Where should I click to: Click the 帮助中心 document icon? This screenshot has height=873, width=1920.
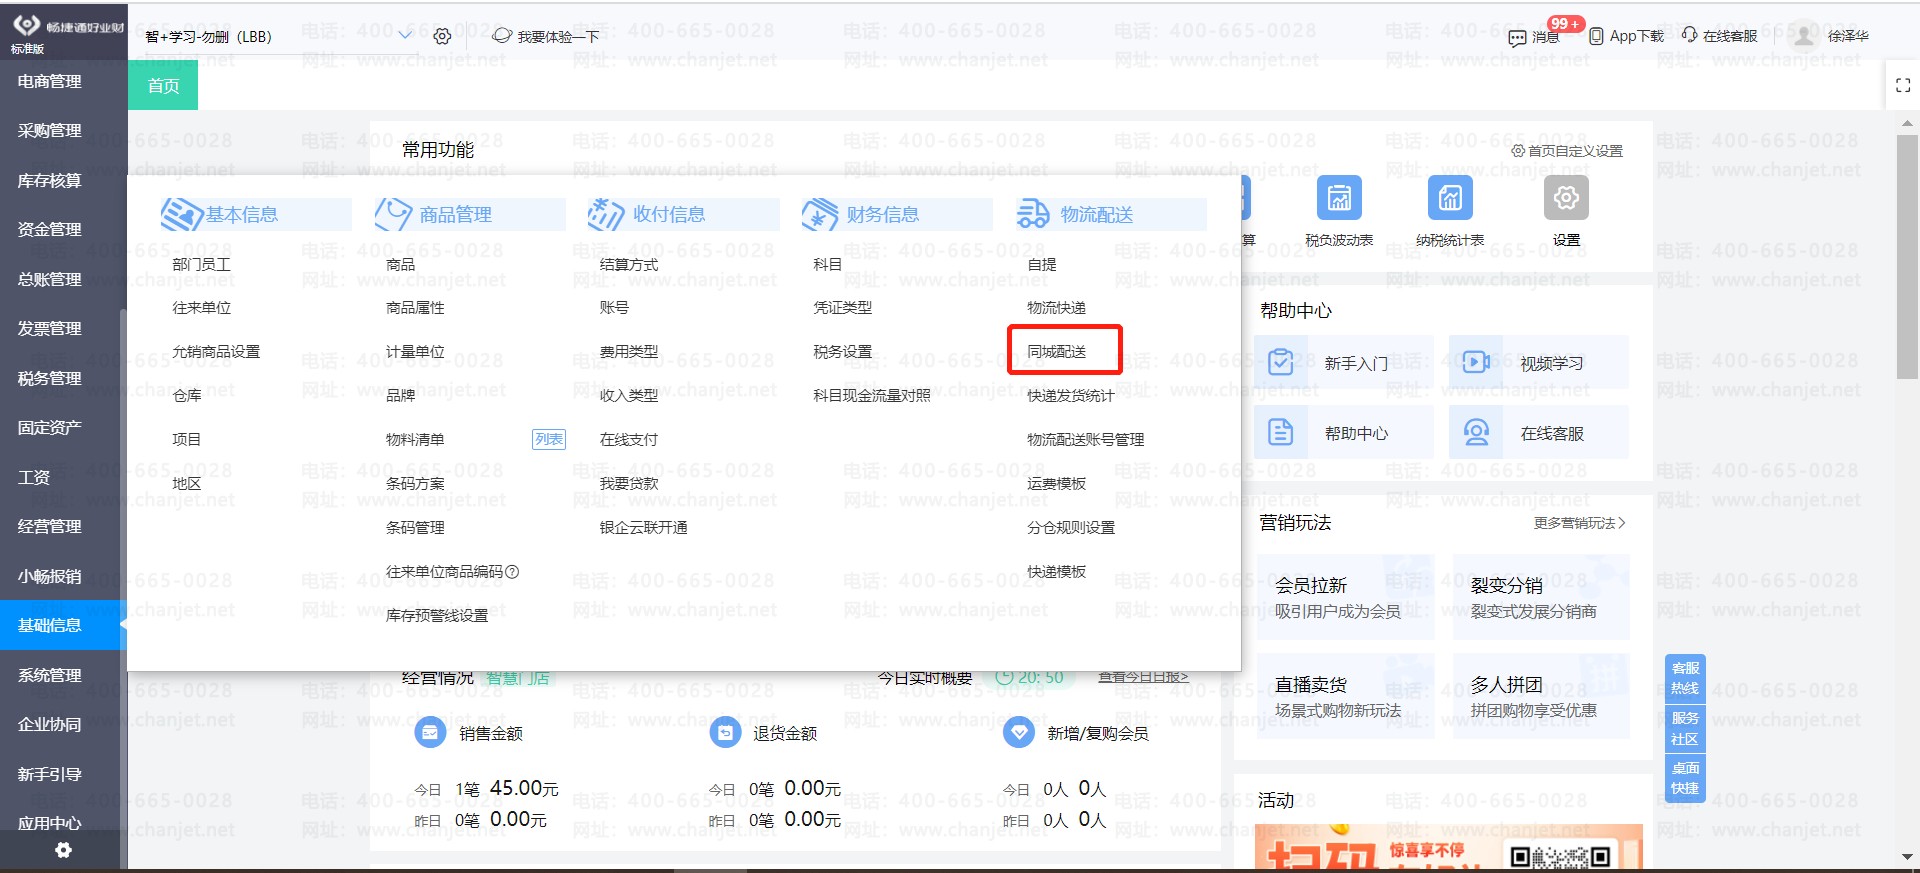pos(1280,432)
